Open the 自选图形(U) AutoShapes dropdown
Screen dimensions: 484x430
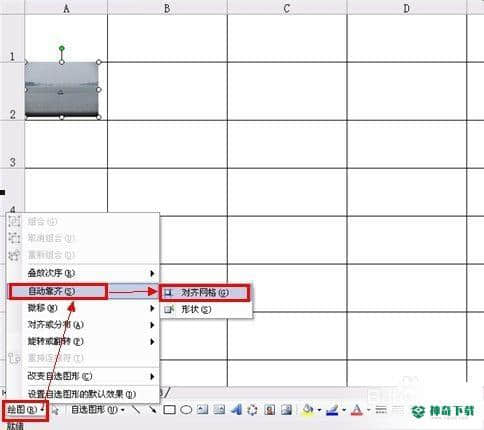click(x=97, y=410)
